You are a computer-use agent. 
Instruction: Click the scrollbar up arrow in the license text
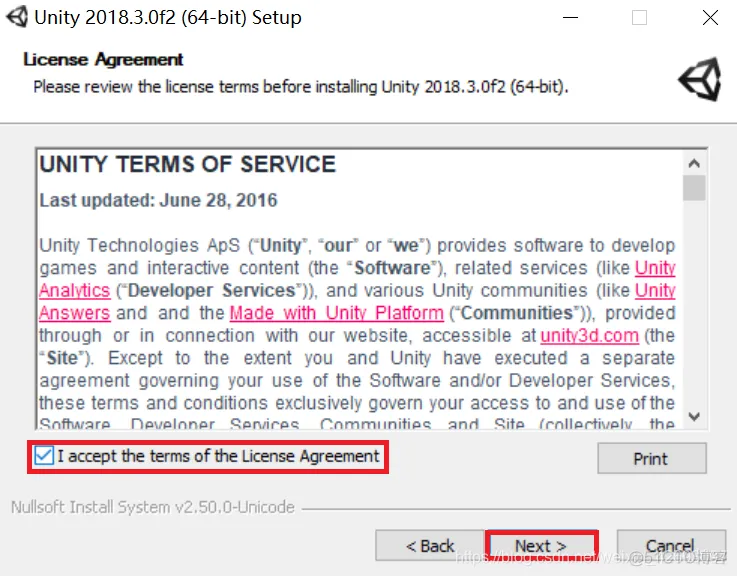coord(694,164)
